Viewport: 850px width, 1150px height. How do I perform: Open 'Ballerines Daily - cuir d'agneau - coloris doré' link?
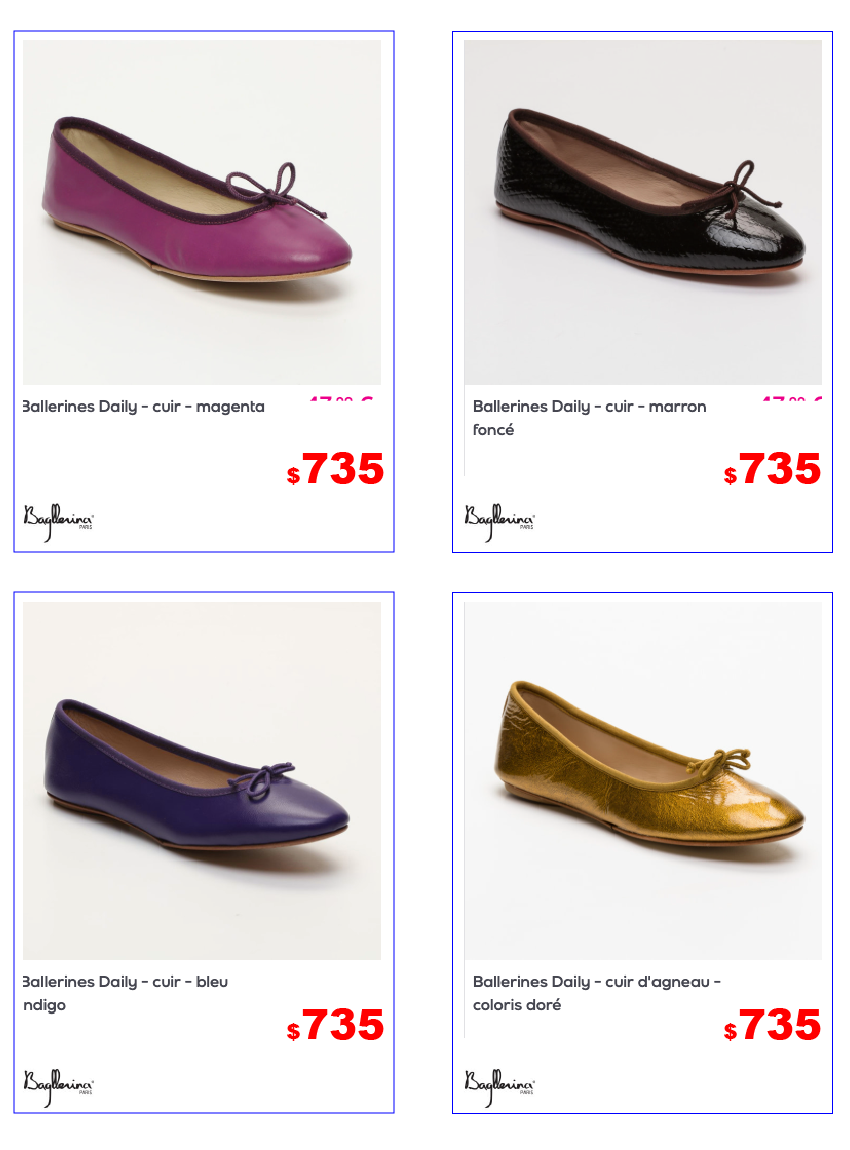coord(597,992)
